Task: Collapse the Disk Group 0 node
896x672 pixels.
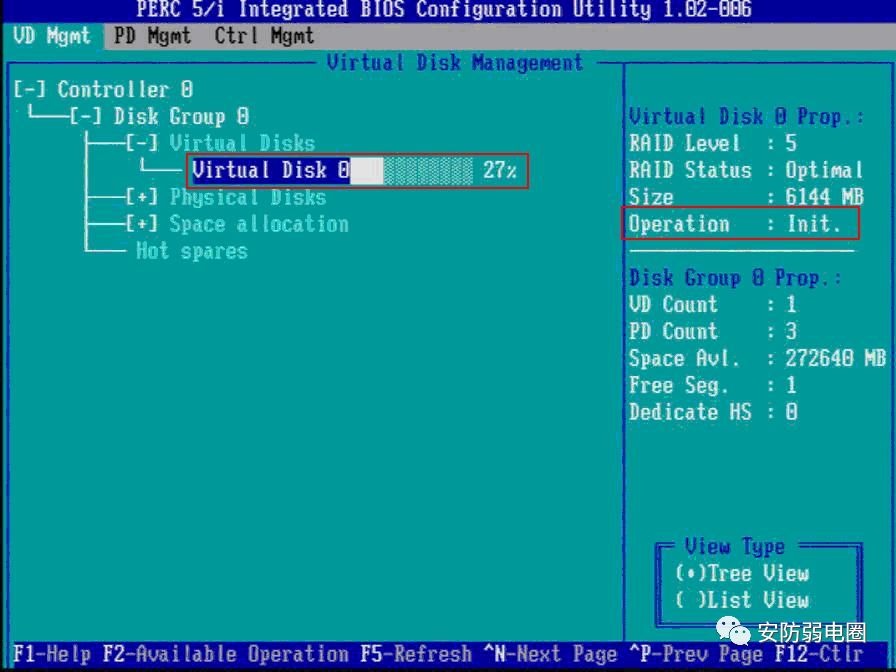Action: click(x=86, y=117)
